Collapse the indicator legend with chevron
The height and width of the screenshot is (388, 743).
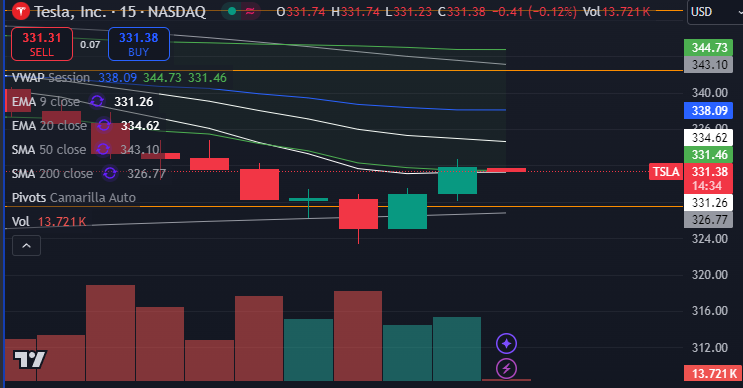click(x=27, y=246)
